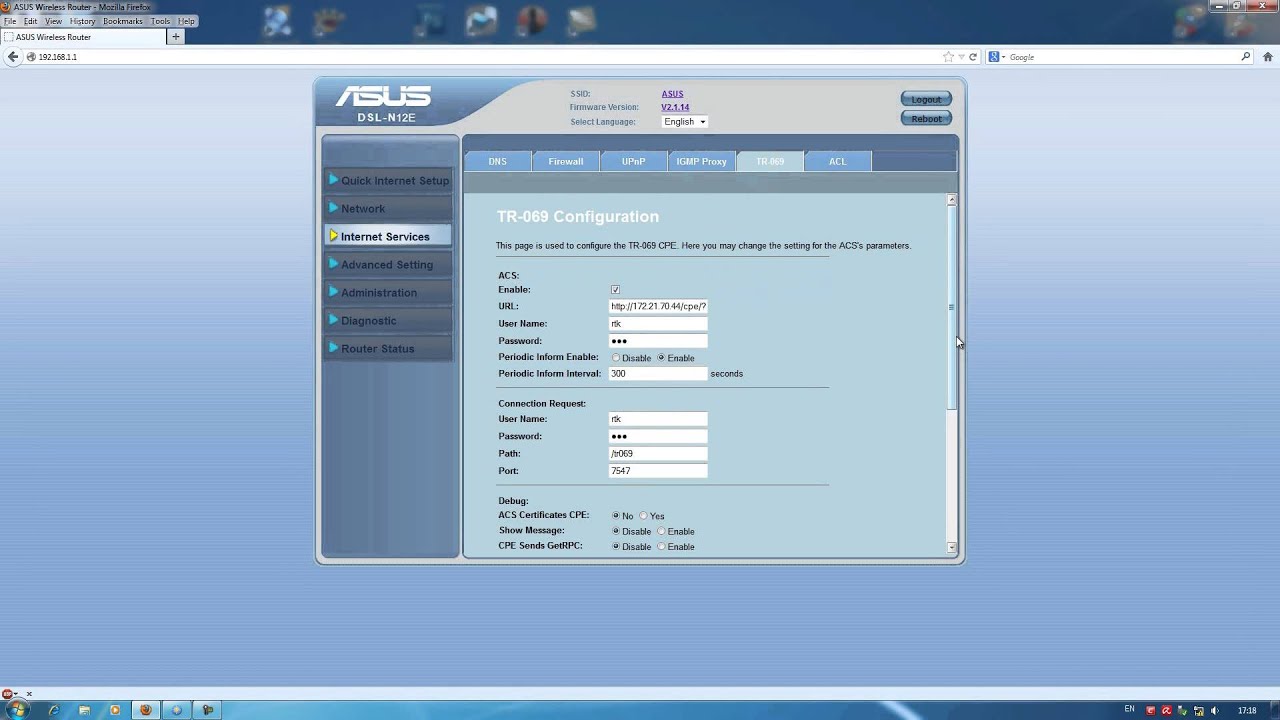Open Firefox History menu
Image resolution: width=1280 pixels, height=720 pixels.
(82, 21)
